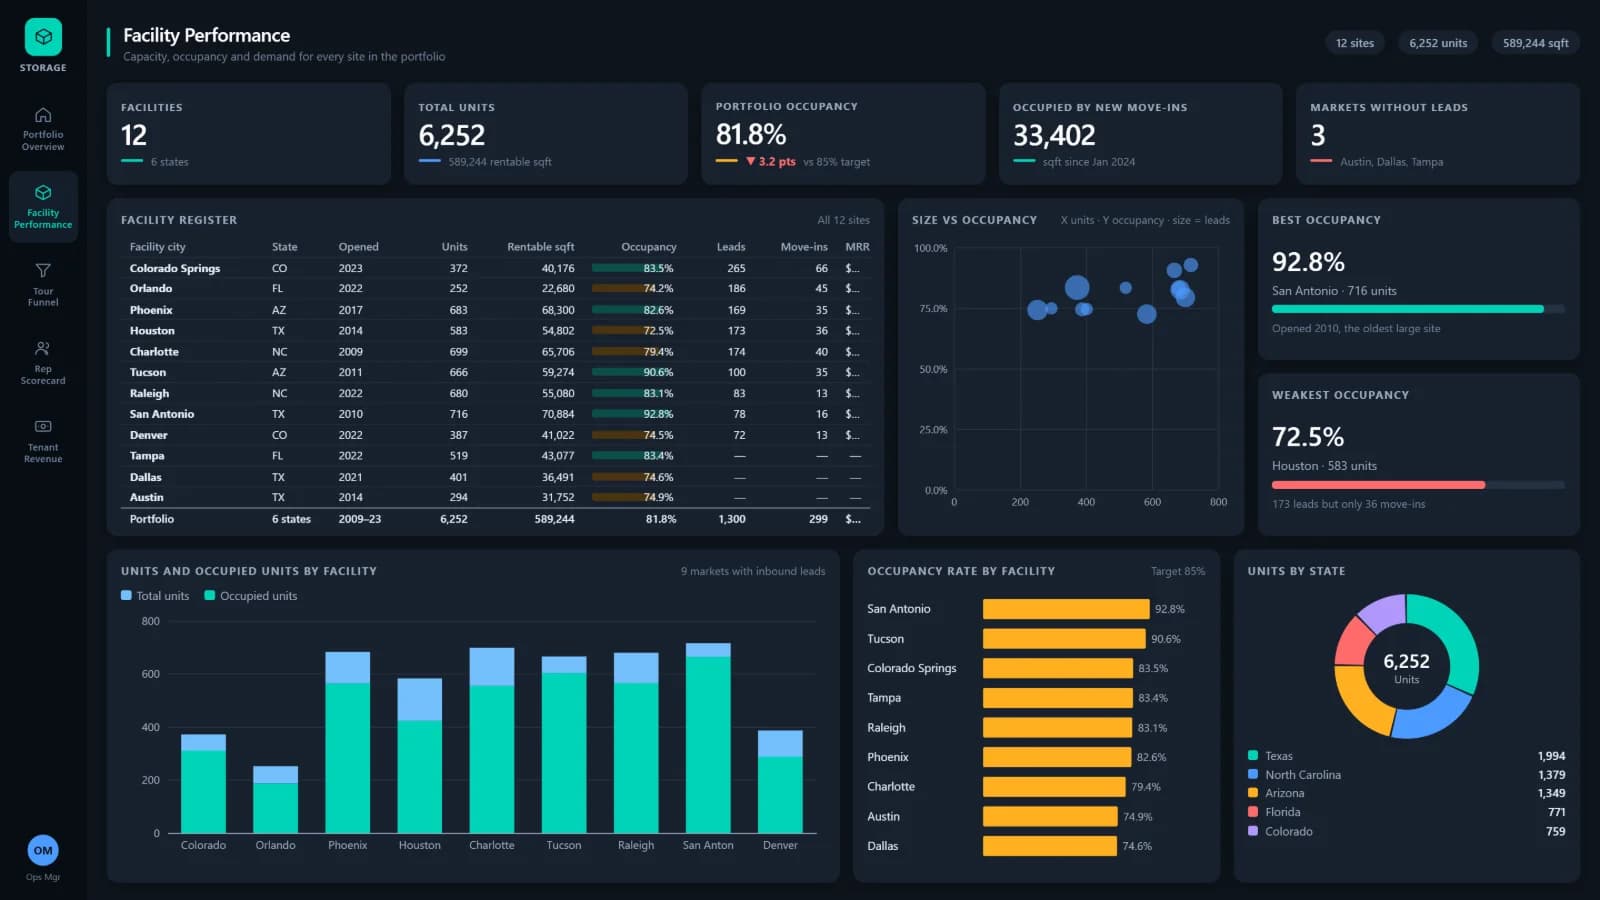Select the Tucson row in register
Screen dimensions: 1600x900
[495, 372]
